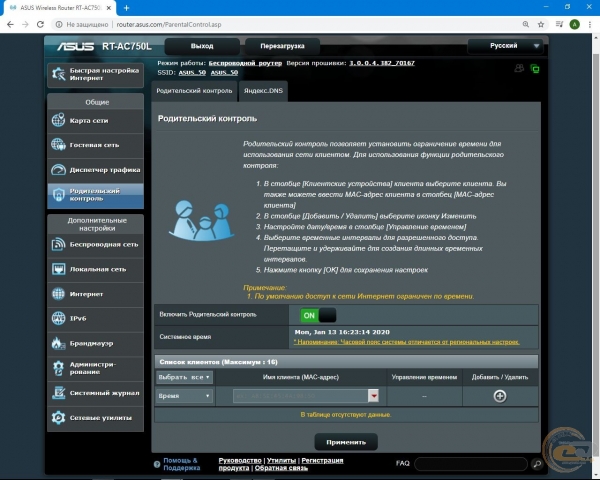Switch to Родительский контроль tab
Viewport: 600px width, 480px height.
[x=194, y=91]
